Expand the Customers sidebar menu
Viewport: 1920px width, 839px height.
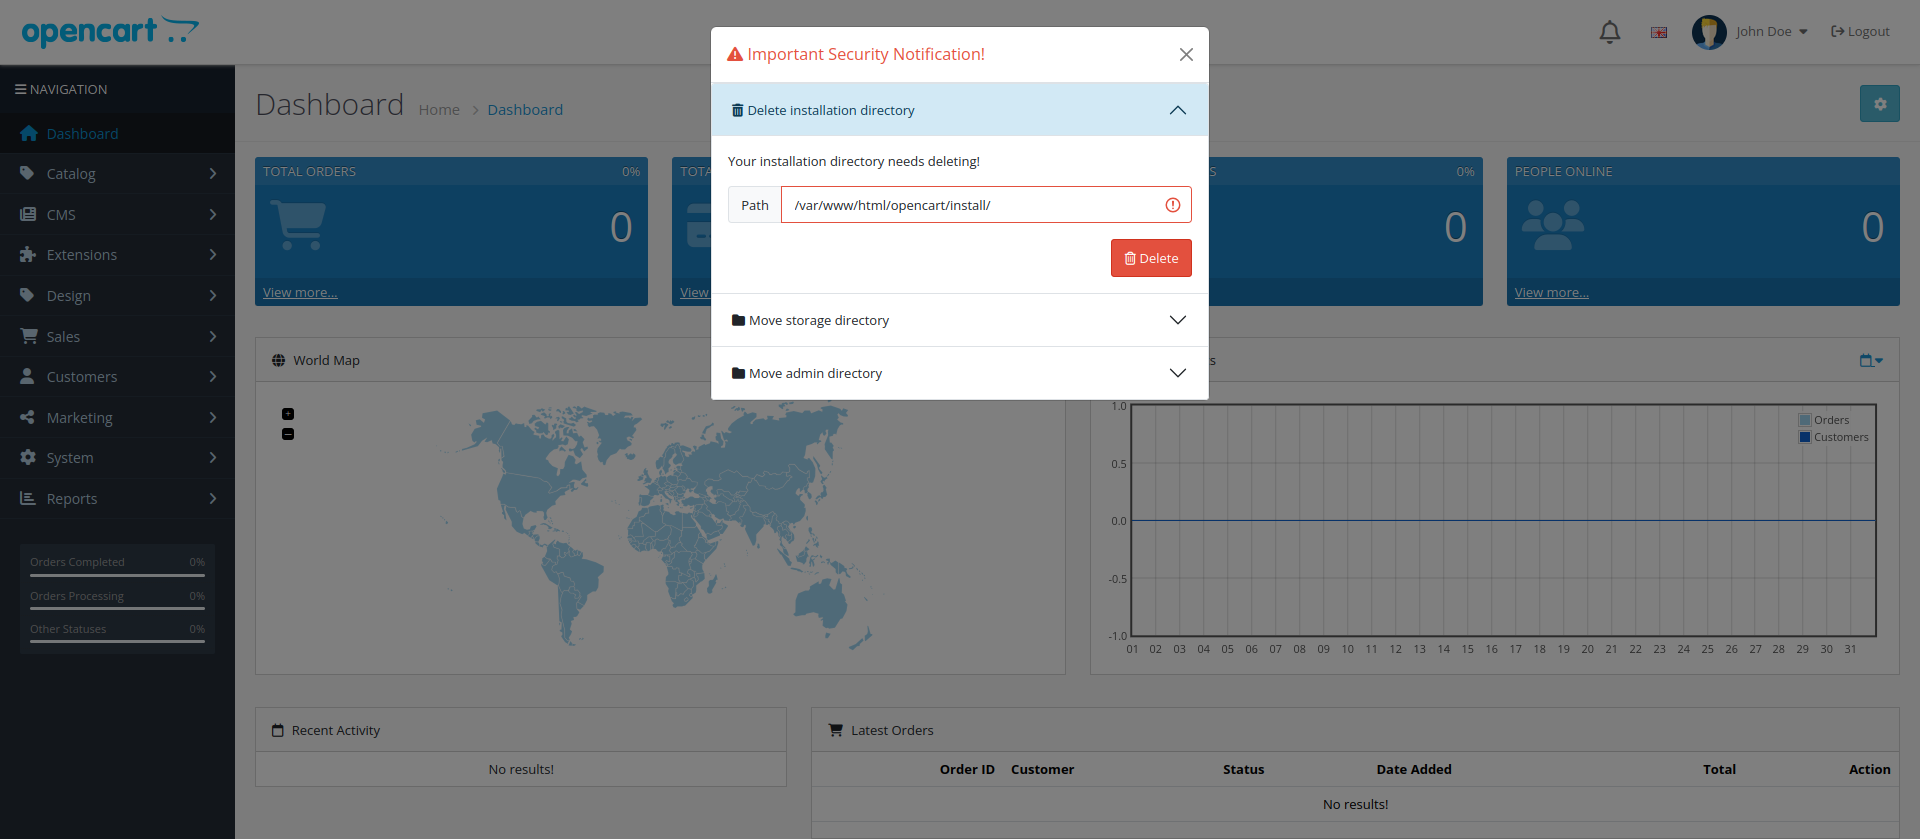[x=117, y=377]
